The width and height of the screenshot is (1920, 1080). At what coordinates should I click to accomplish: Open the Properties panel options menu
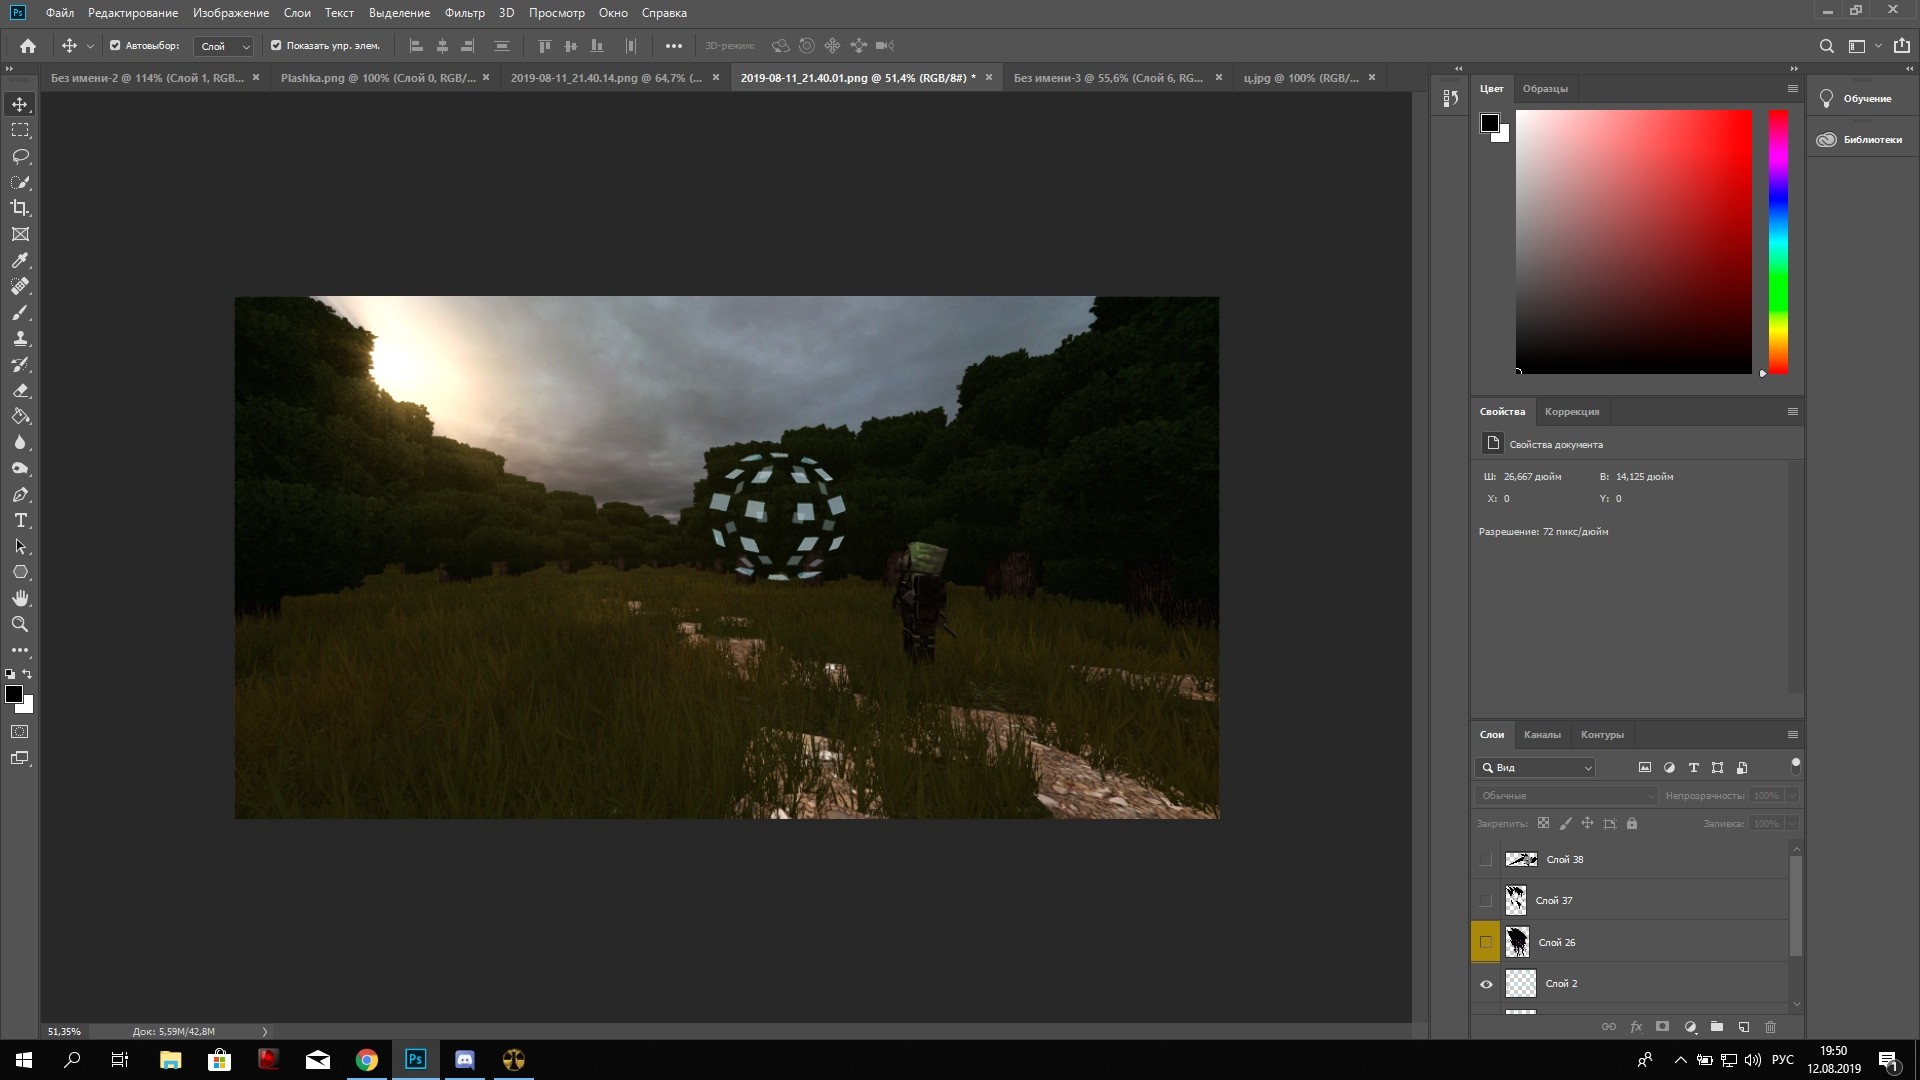(x=1793, y=412)
